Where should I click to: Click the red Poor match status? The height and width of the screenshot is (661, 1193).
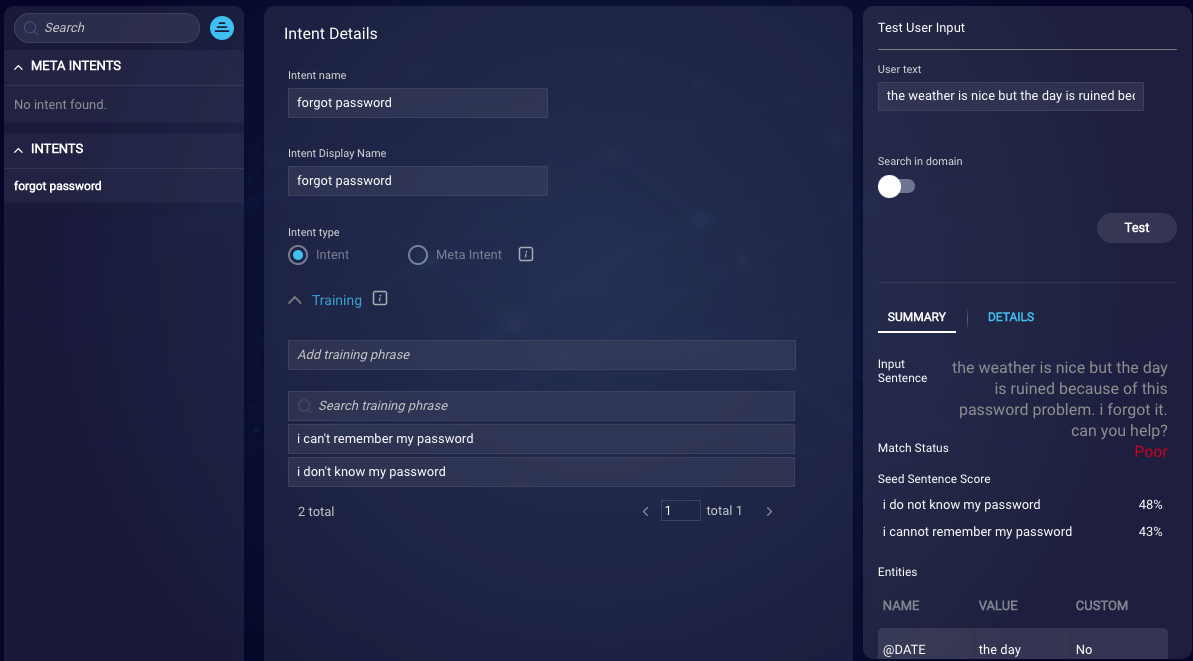point(1150,452)
